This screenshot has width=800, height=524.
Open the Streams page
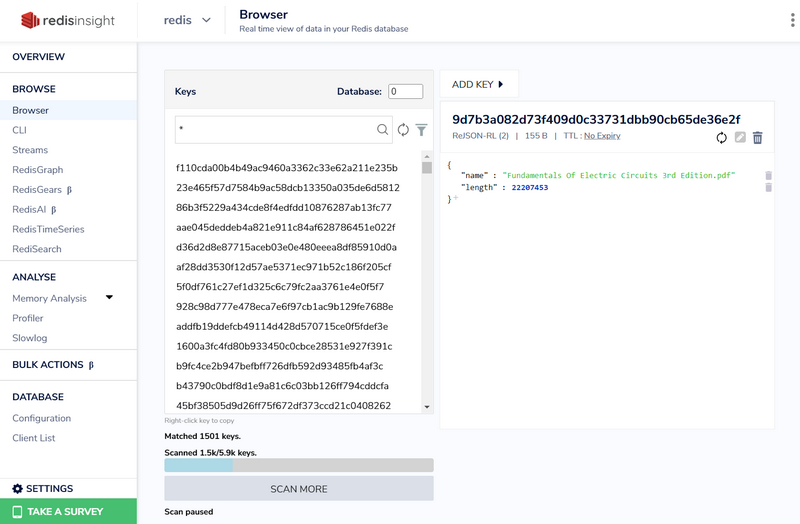[30, 150]
